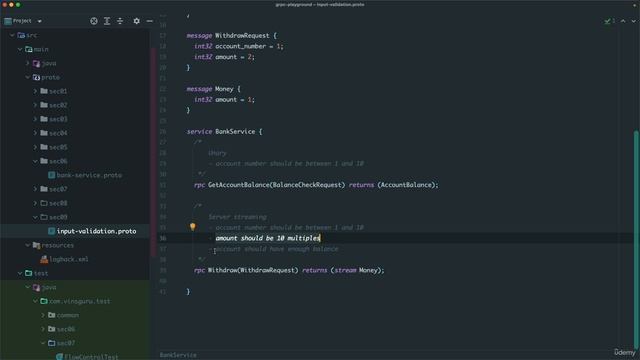The width and height of the screenshot is (640, 360).
Task: Open FlowControlTest class
Action: 91,357
